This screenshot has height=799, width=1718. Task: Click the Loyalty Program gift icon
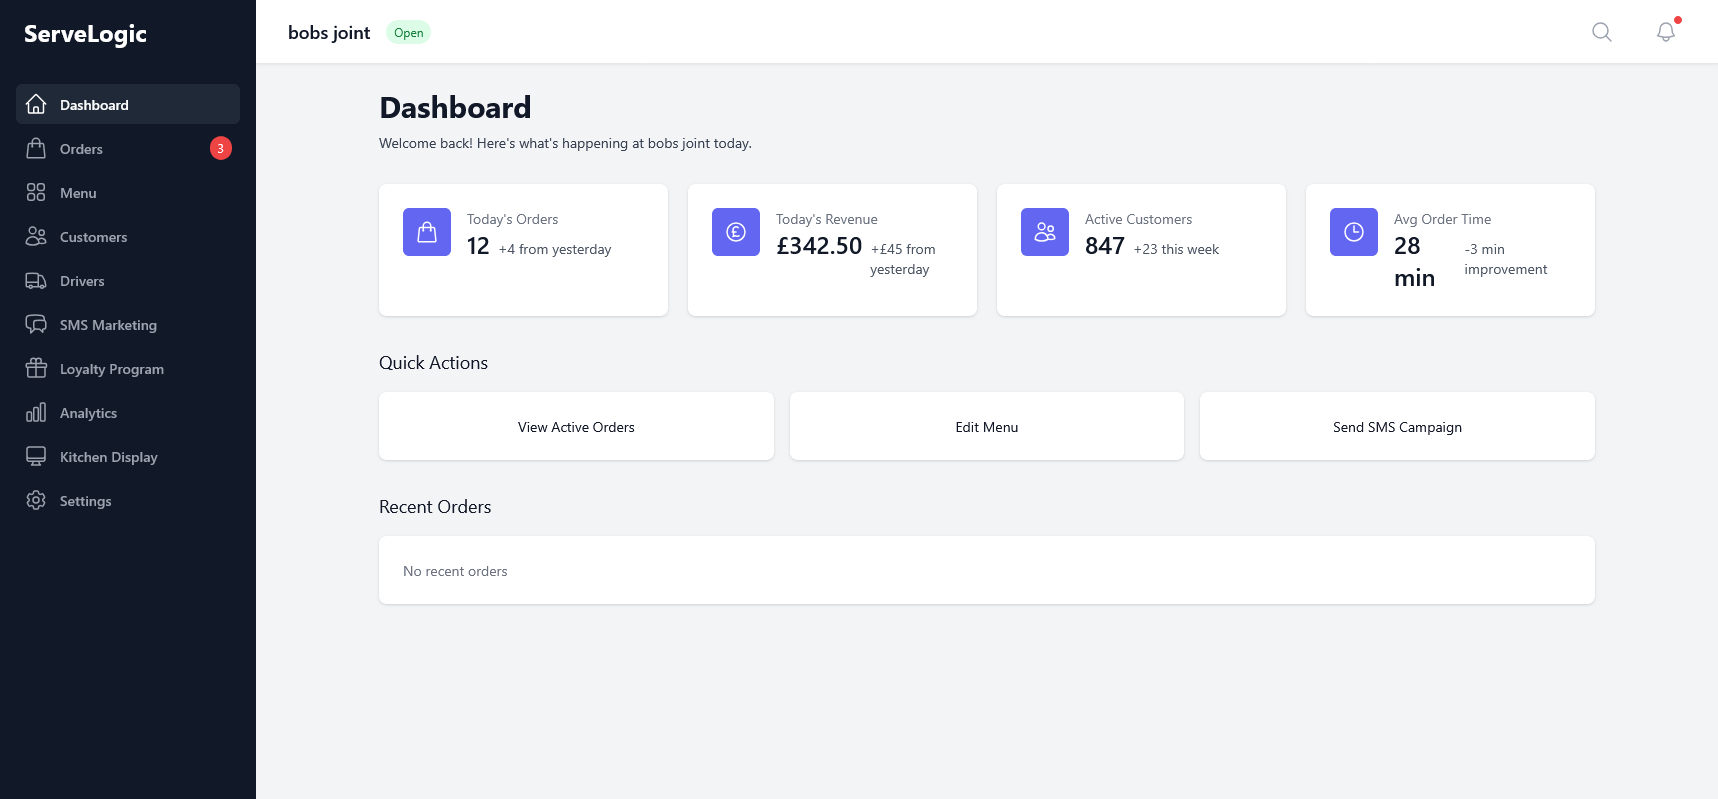[x=36, y=369]
